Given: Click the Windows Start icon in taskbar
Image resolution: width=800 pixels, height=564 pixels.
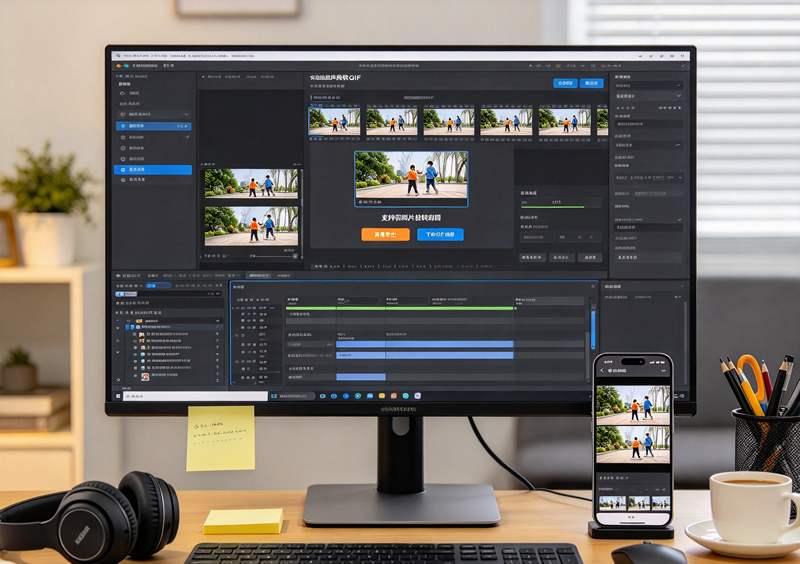Looking at the screenshot, I should (118, 396).
